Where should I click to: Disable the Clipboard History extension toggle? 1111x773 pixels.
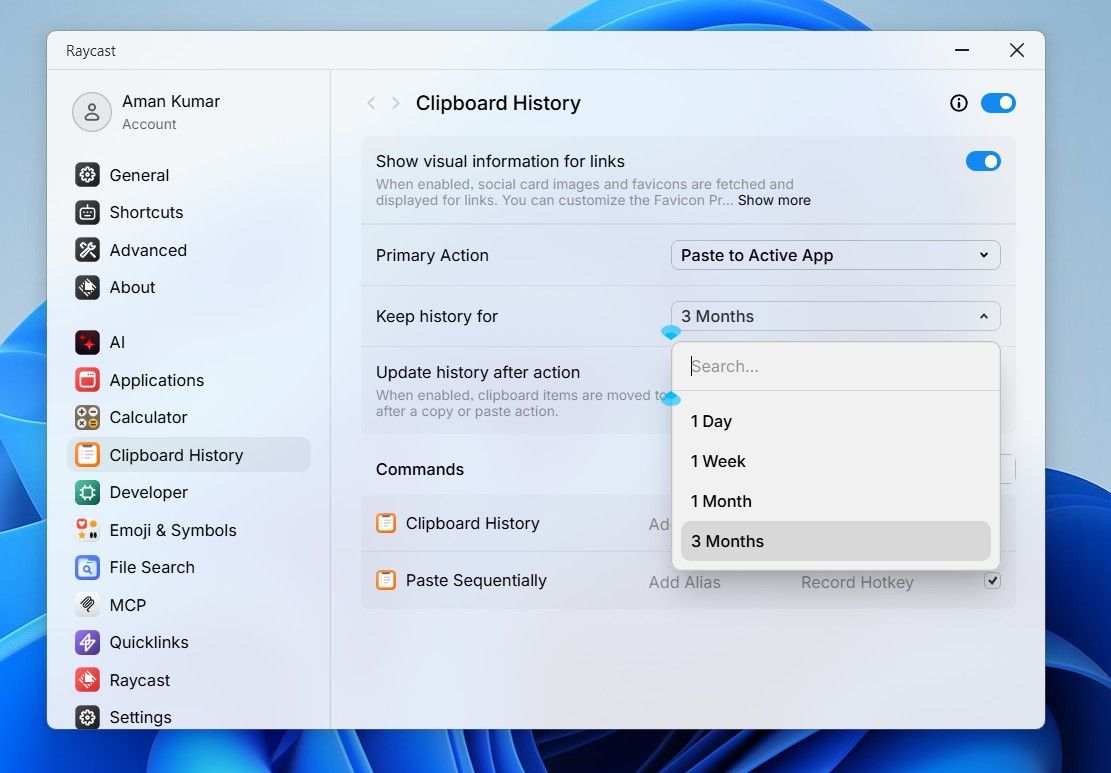tap(998, 103)
